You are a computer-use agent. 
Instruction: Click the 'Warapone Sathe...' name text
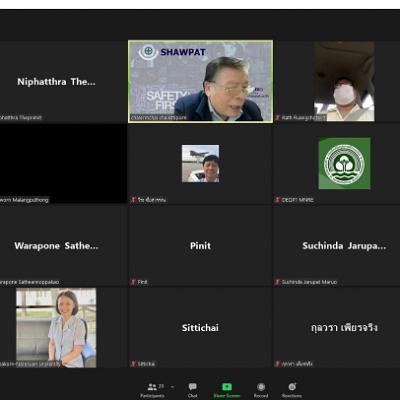click(56, 246)
